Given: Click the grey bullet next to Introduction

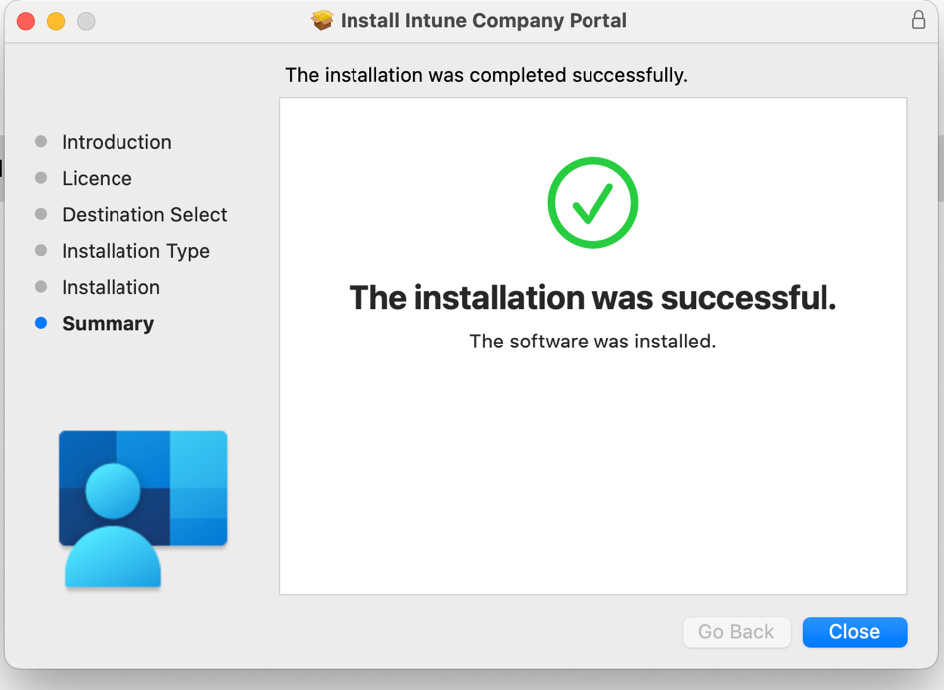Looking at the screenshot, I should click(41, 141).
